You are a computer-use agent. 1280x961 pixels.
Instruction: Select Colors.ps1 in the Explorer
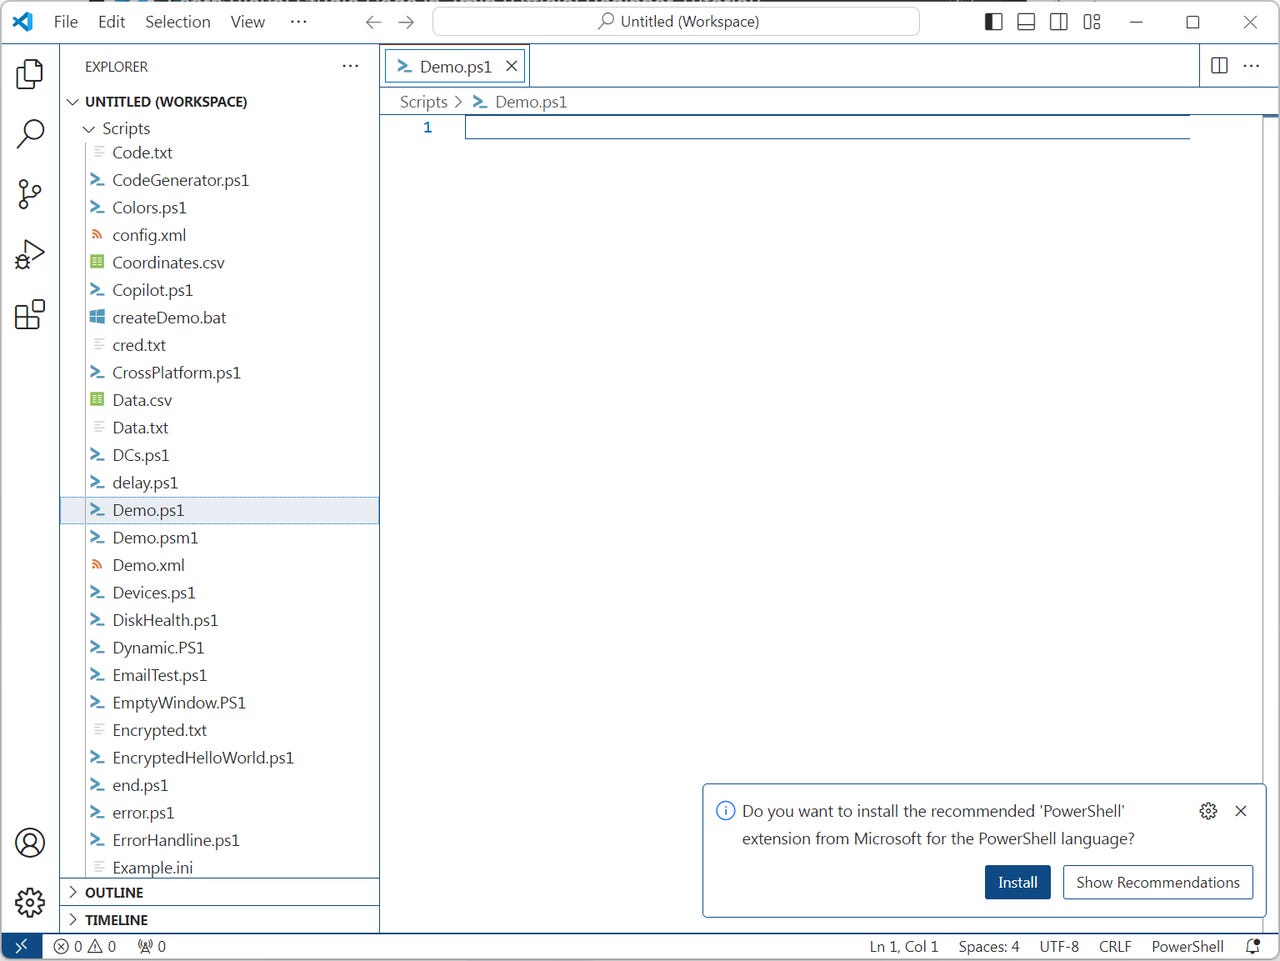[x=150, y=207]
